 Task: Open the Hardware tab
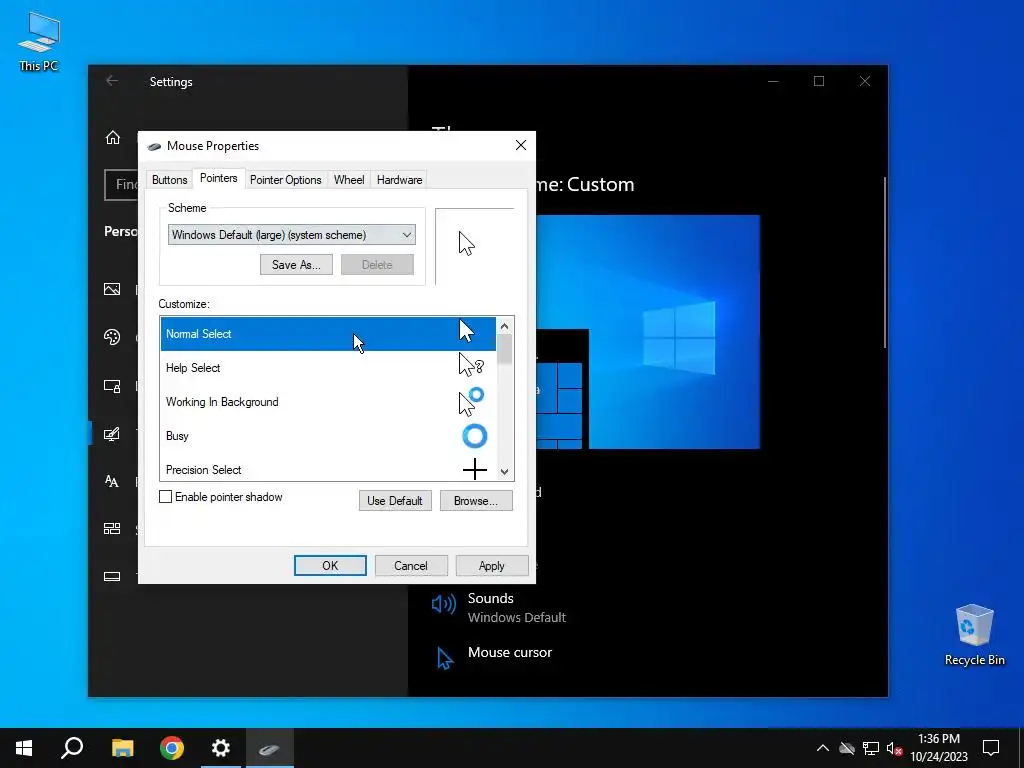pyautogui.click(x=399, y=180)
